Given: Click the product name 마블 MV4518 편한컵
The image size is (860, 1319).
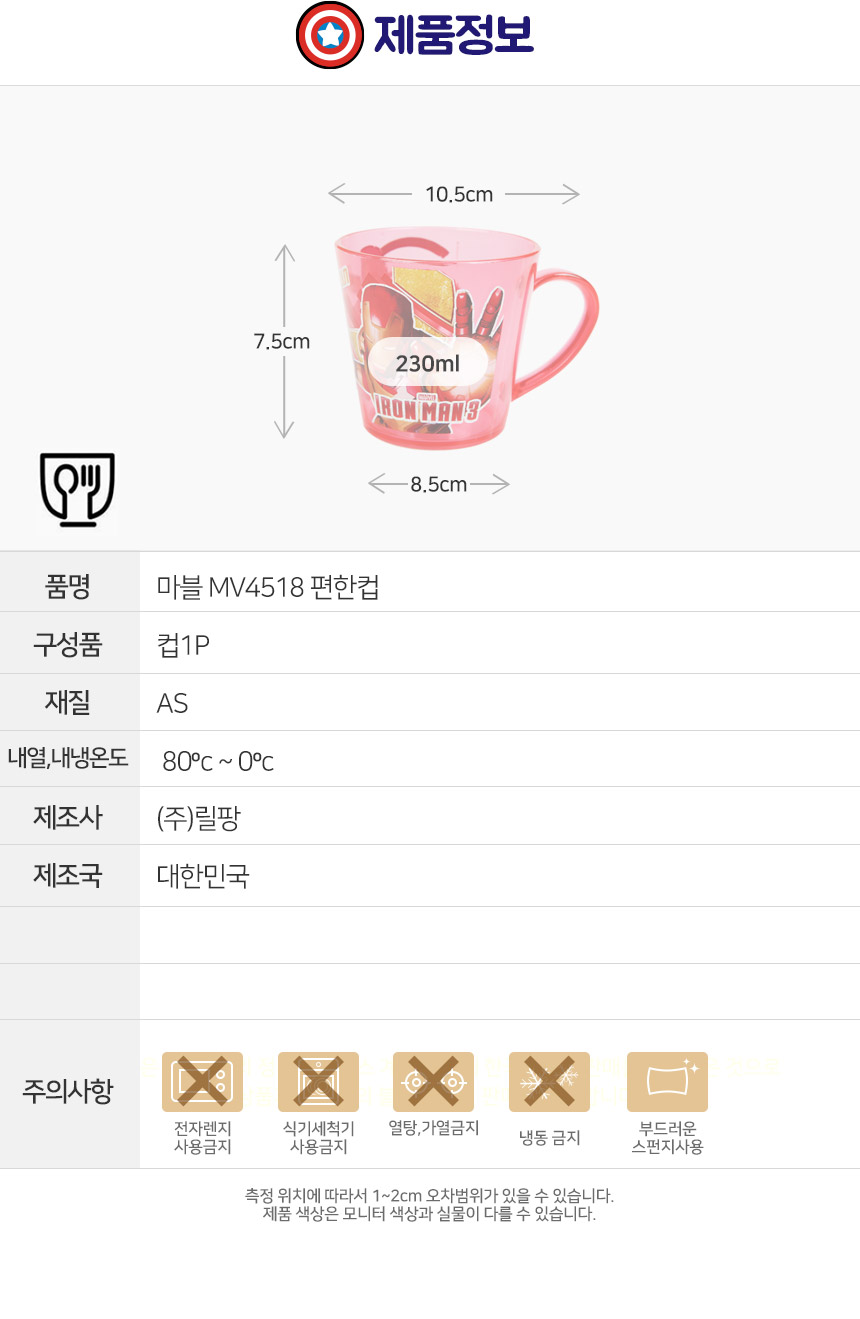Looking at the screenshot, I should pyautogui.click(x=268, y=587).
